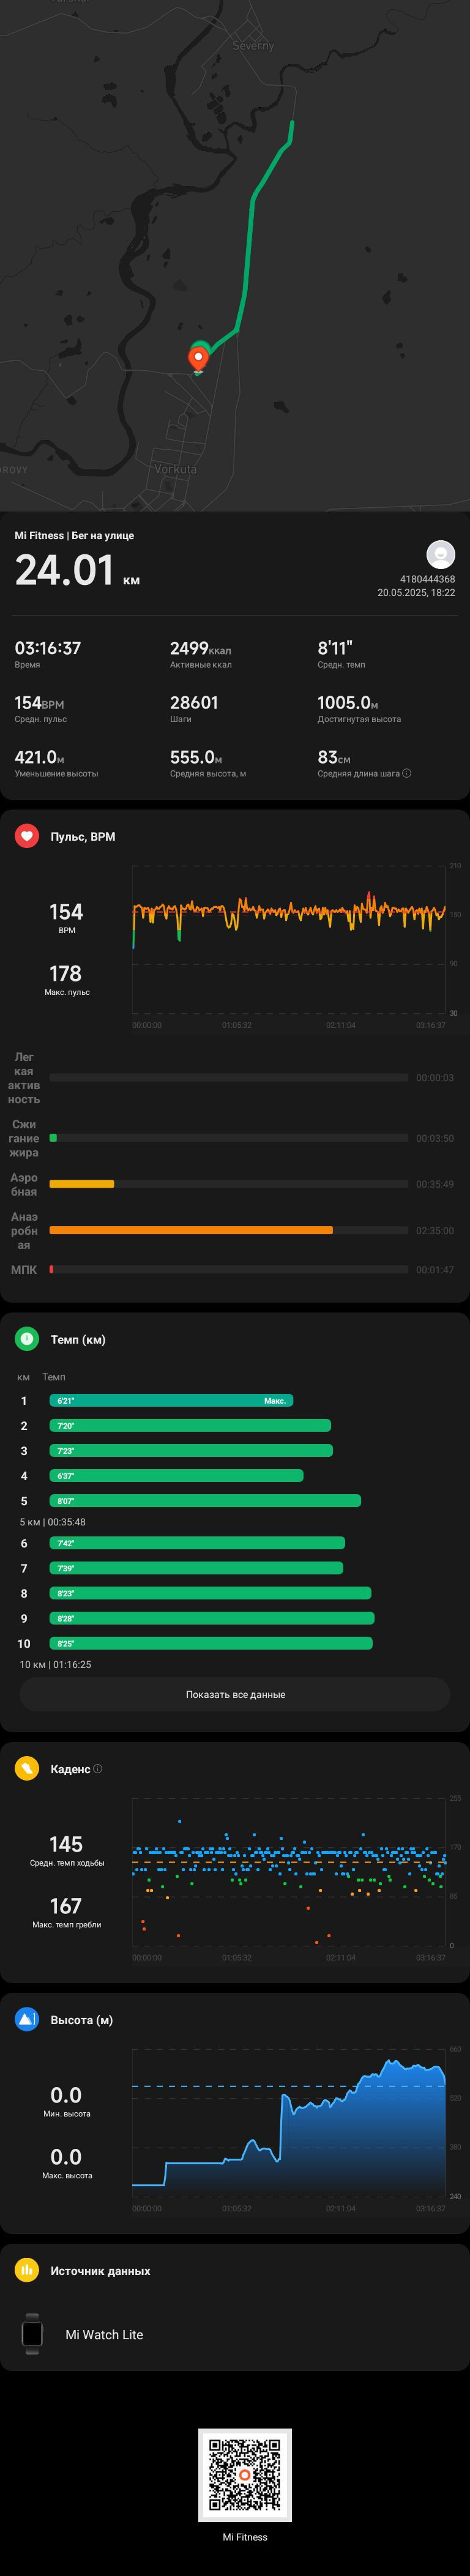This screenshot has height=2576, width=470.
Task: Click the yellow data source icon
Action: point(27,2271)
